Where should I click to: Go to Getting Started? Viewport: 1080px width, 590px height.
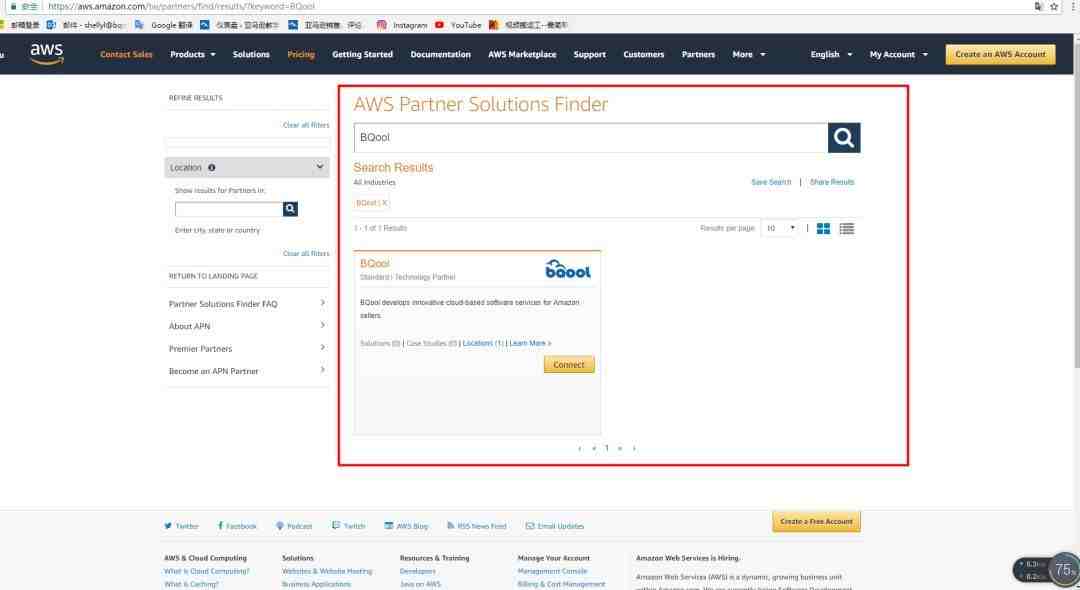[x=362, y=54]
